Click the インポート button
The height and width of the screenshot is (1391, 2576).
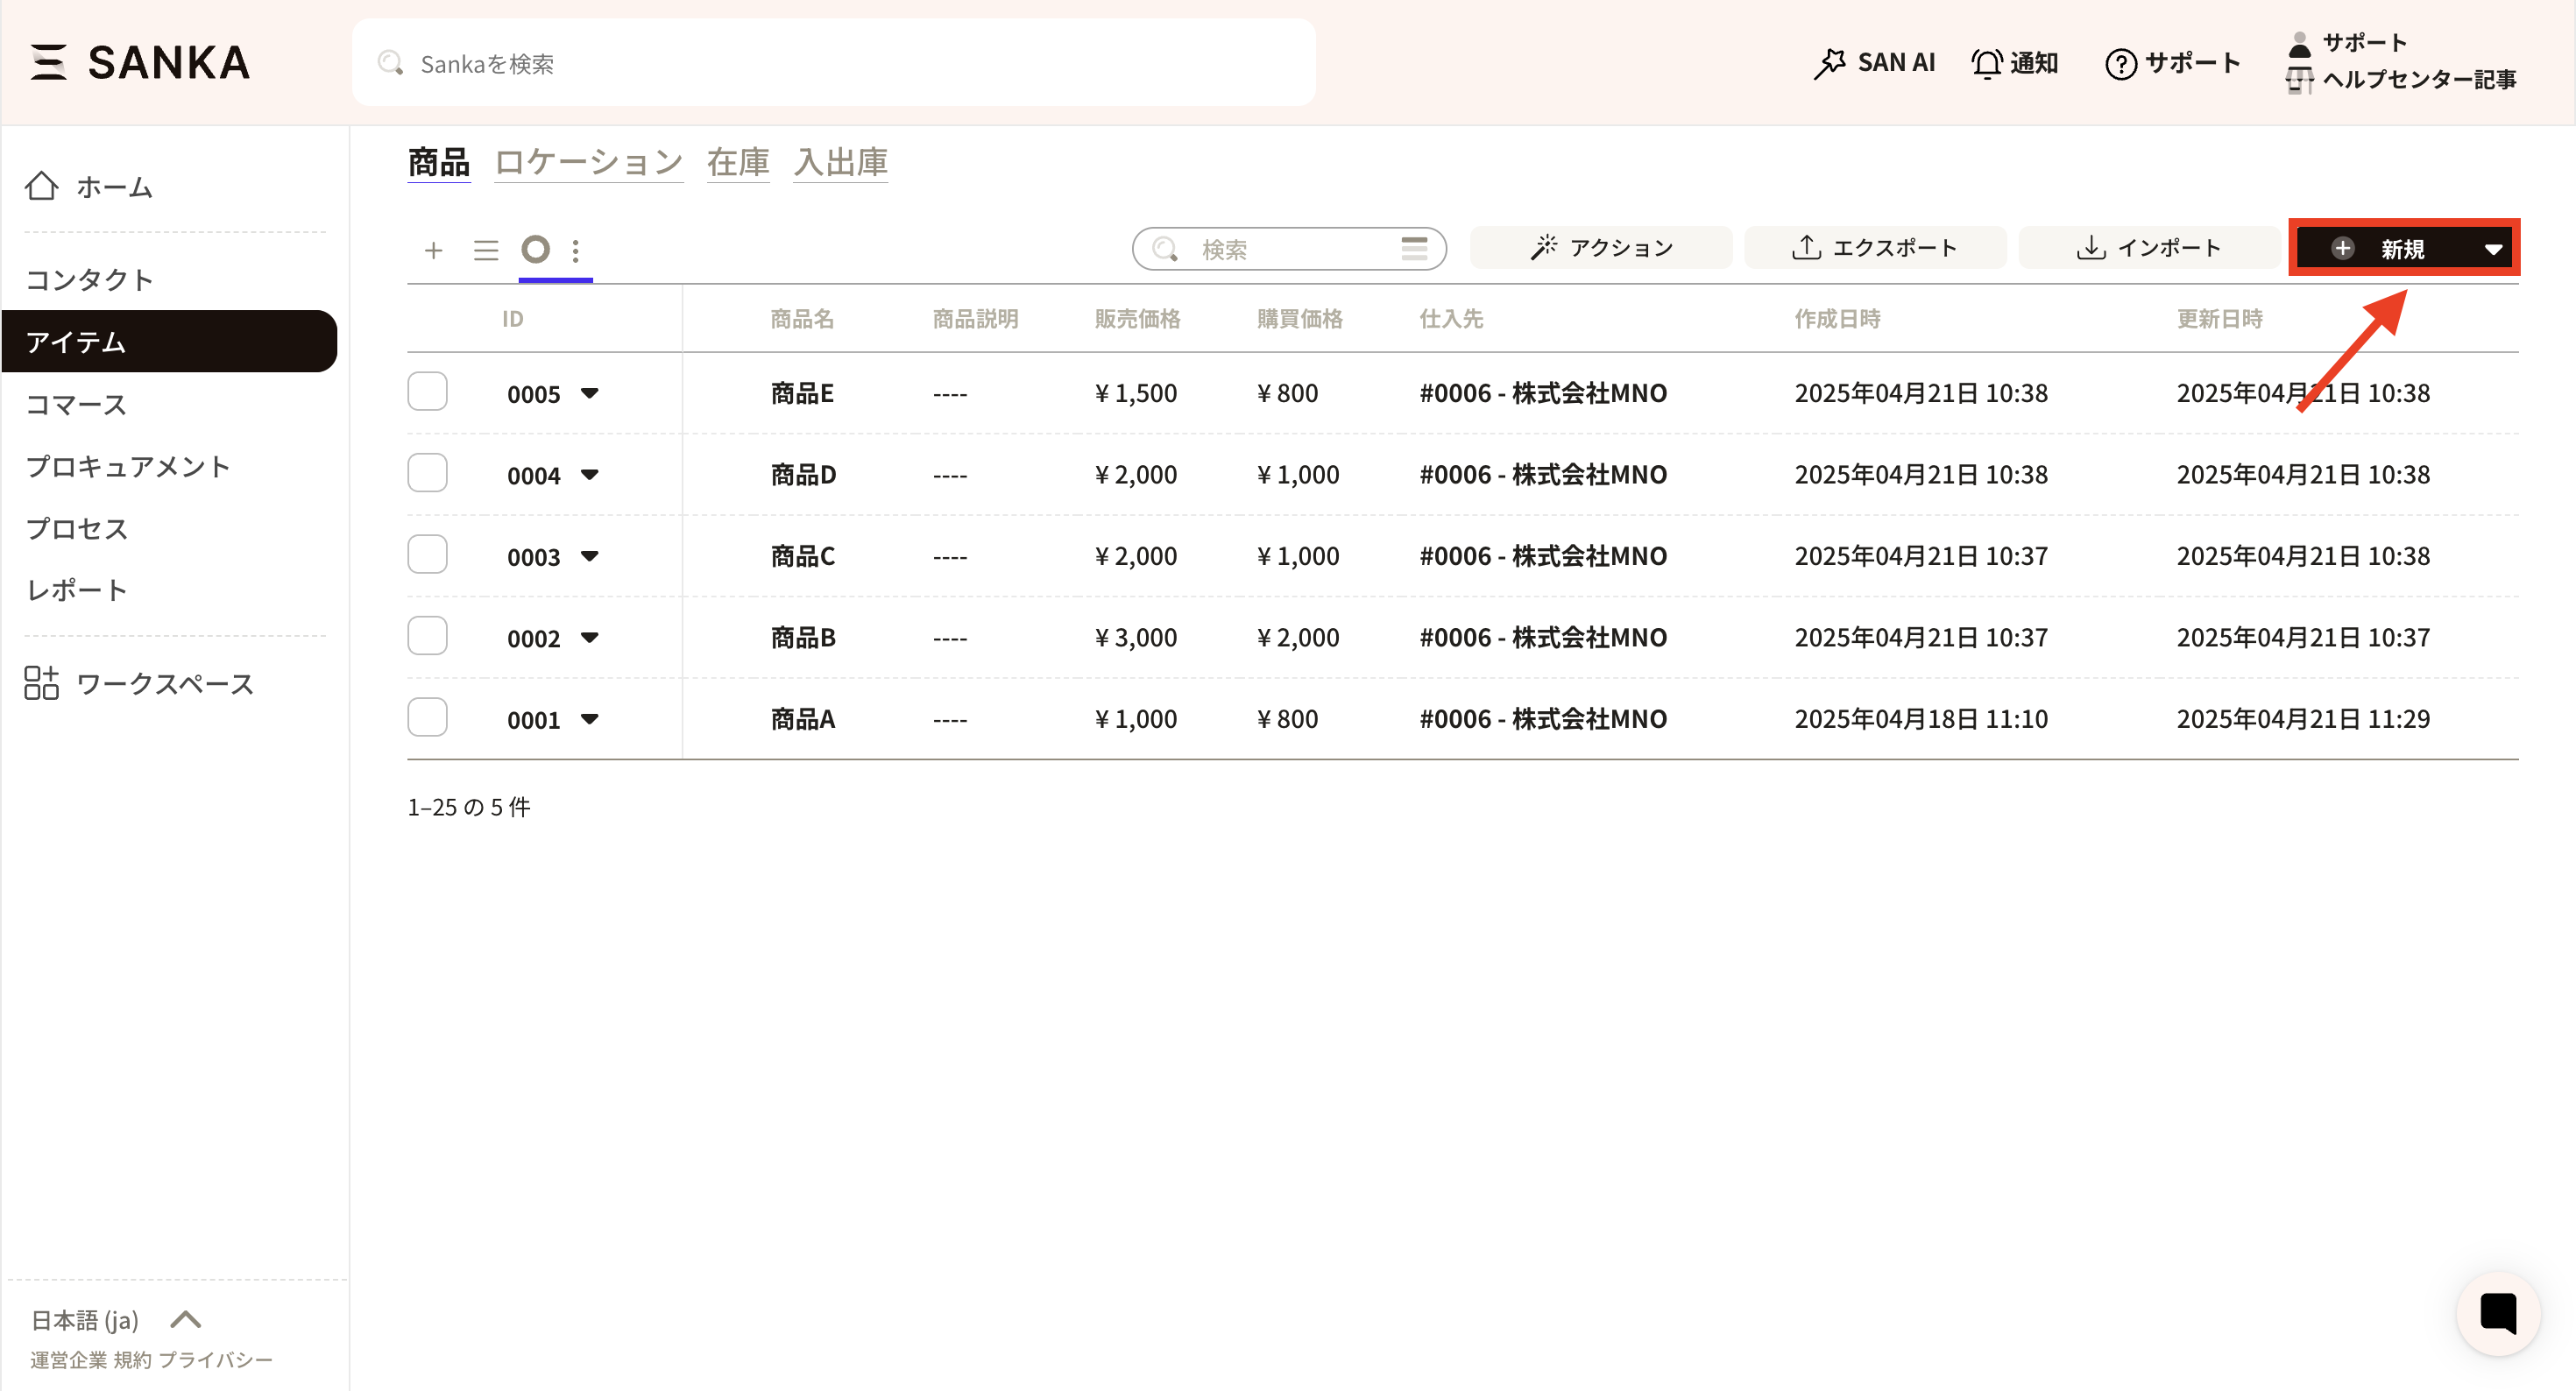(2148, 248)
